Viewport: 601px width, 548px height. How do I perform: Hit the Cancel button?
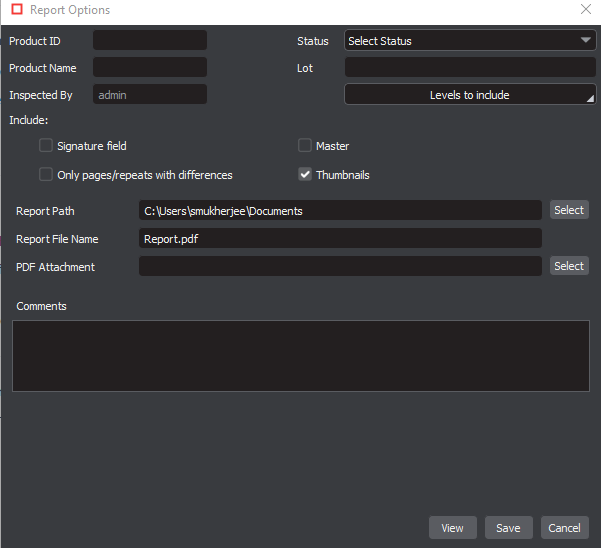[x=564, y=528]
